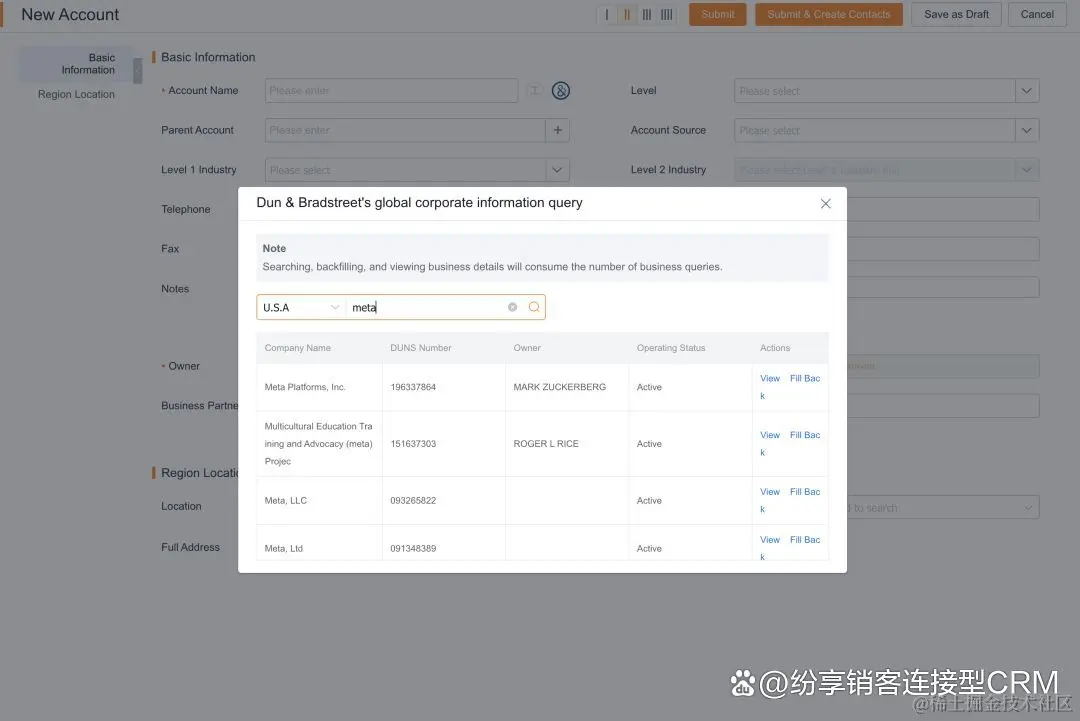Click DUNS number 091348389
Image resolution: width=1080 pixels, height=721 pixels.
click(413, 548)
